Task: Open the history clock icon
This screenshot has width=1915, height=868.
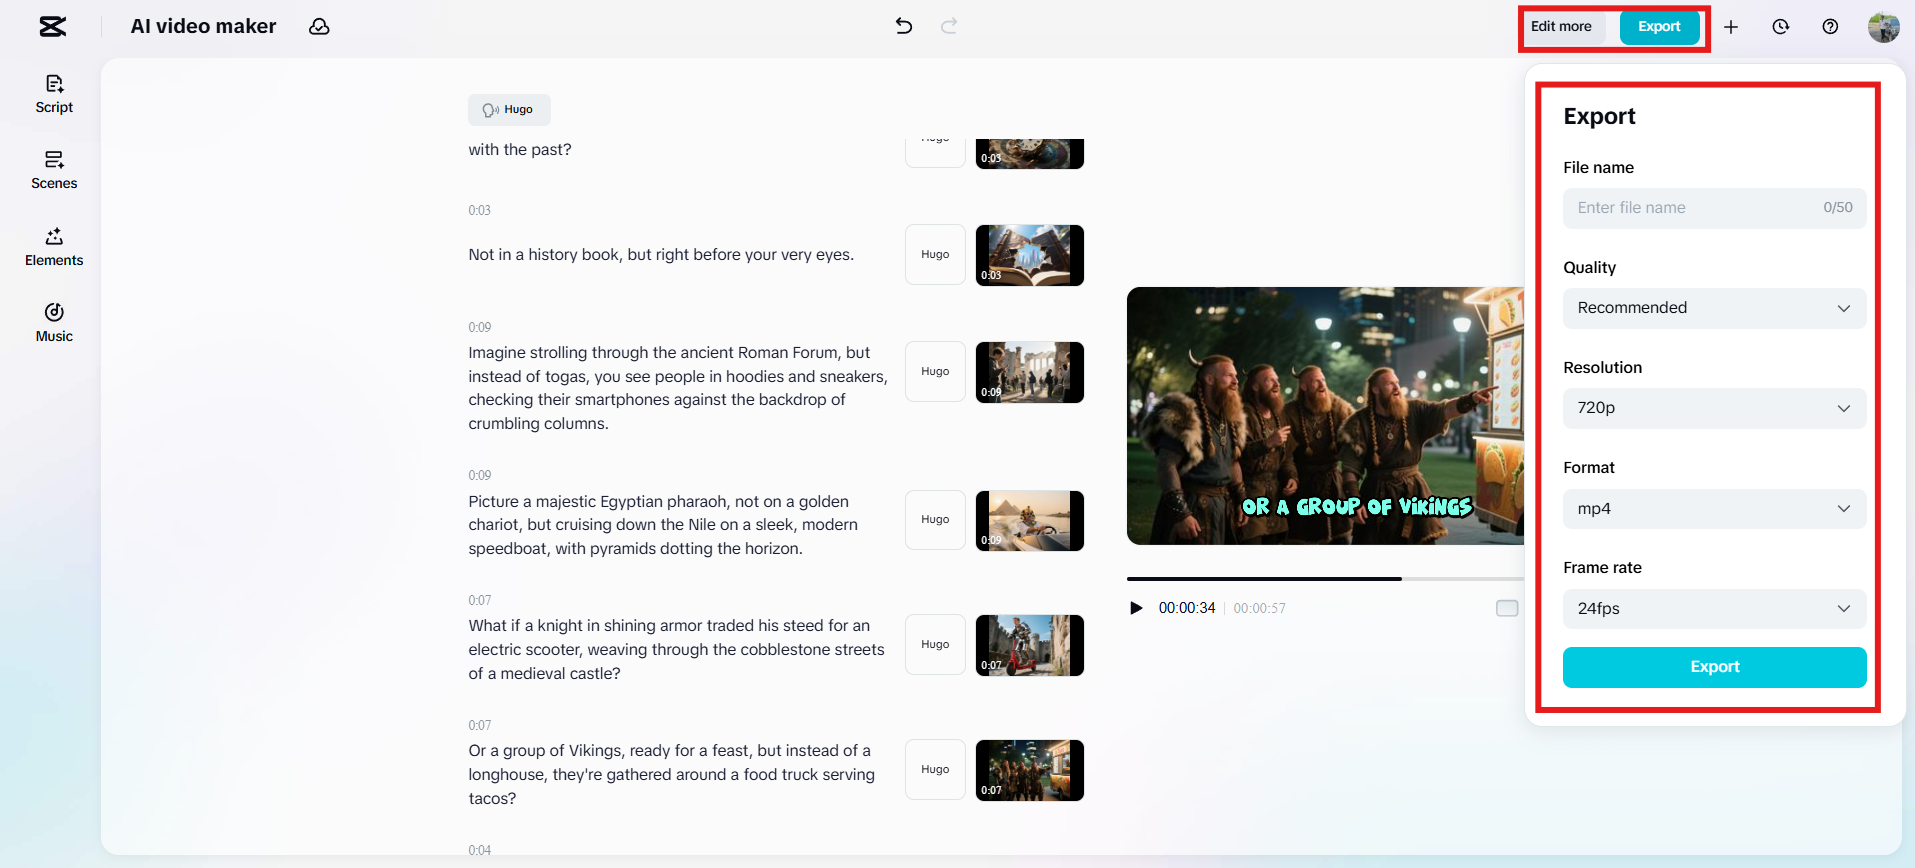Action: point(1781,27)
